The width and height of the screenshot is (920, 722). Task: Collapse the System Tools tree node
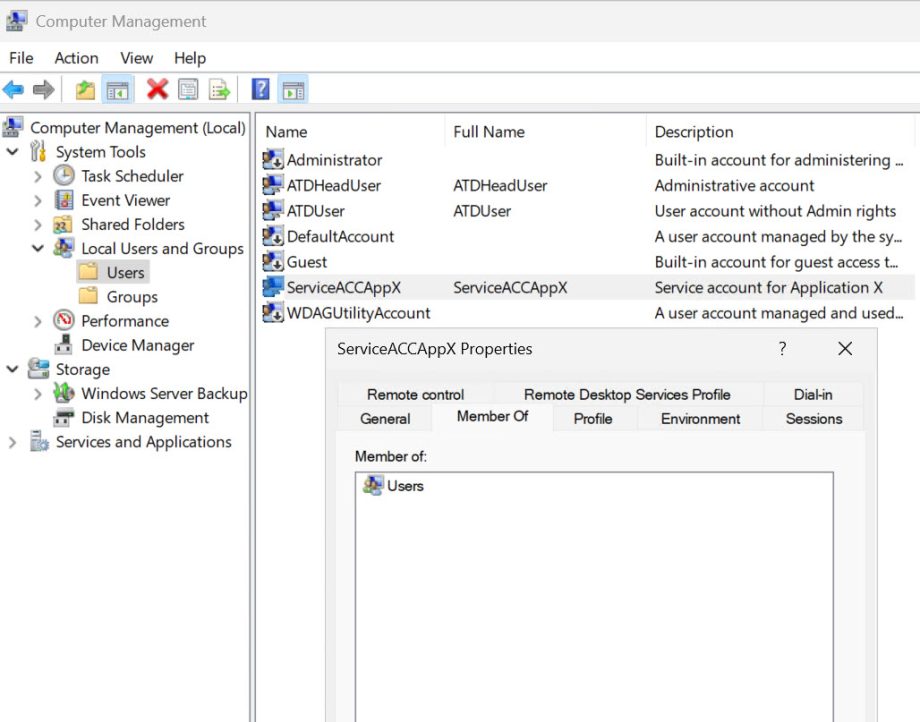[12, 152]
